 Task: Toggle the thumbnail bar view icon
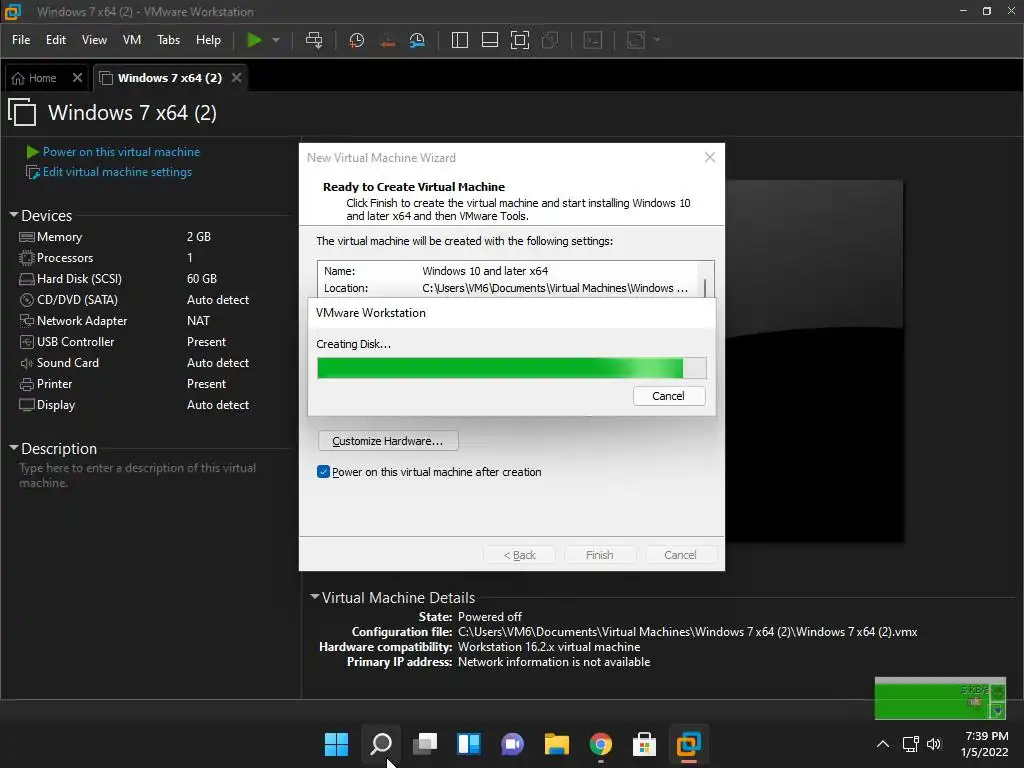pos(490,40)
